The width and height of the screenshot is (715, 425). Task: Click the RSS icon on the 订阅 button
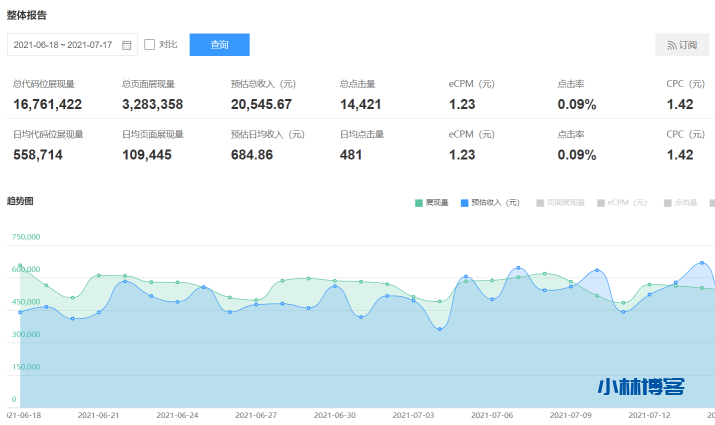click(671, 45)
